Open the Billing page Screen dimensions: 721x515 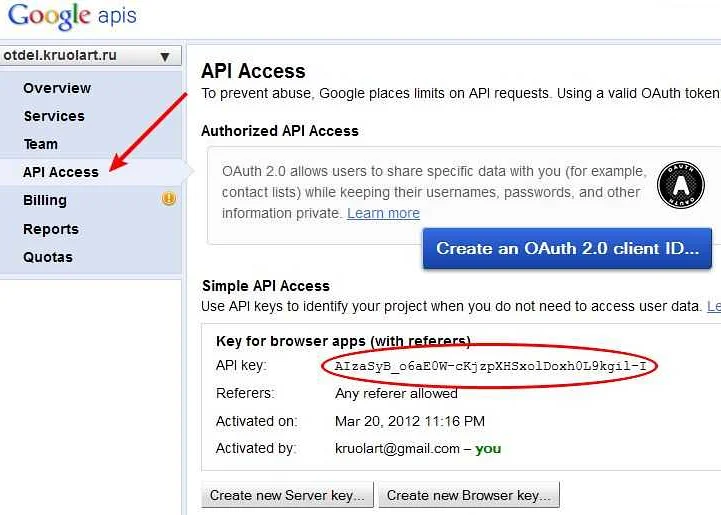(45, 200)
